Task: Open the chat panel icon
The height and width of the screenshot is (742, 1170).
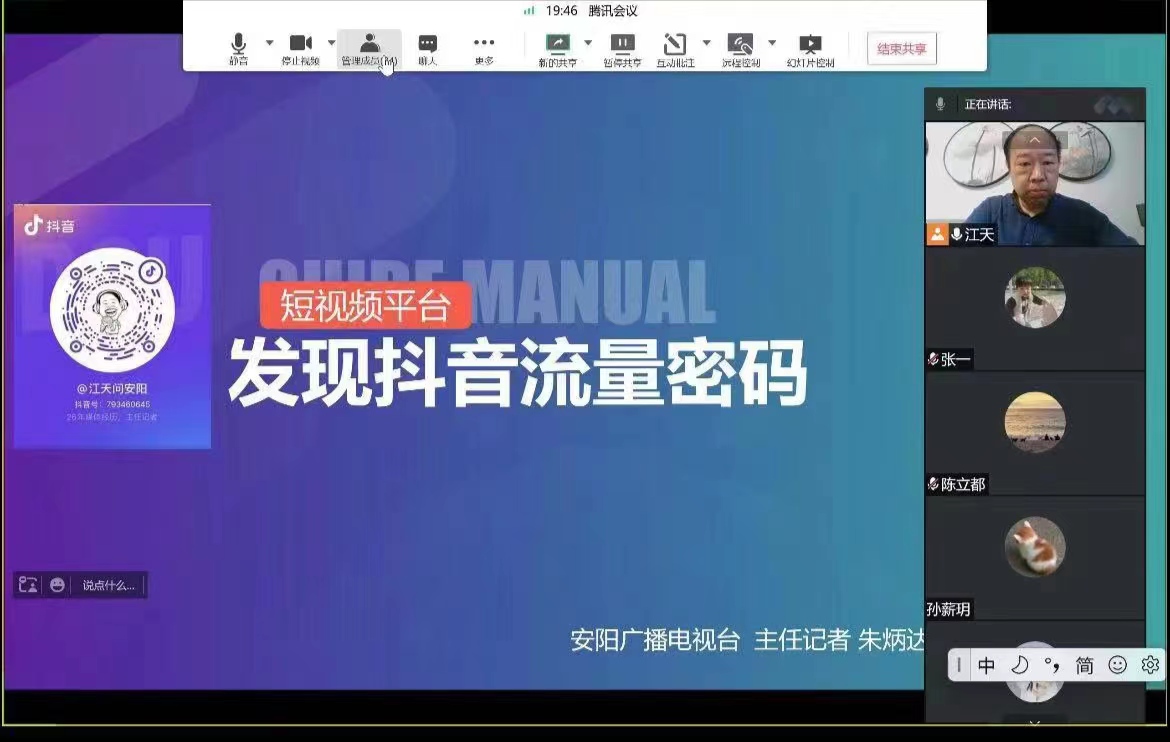Action: pyautogui.click(x=427, y=48)
